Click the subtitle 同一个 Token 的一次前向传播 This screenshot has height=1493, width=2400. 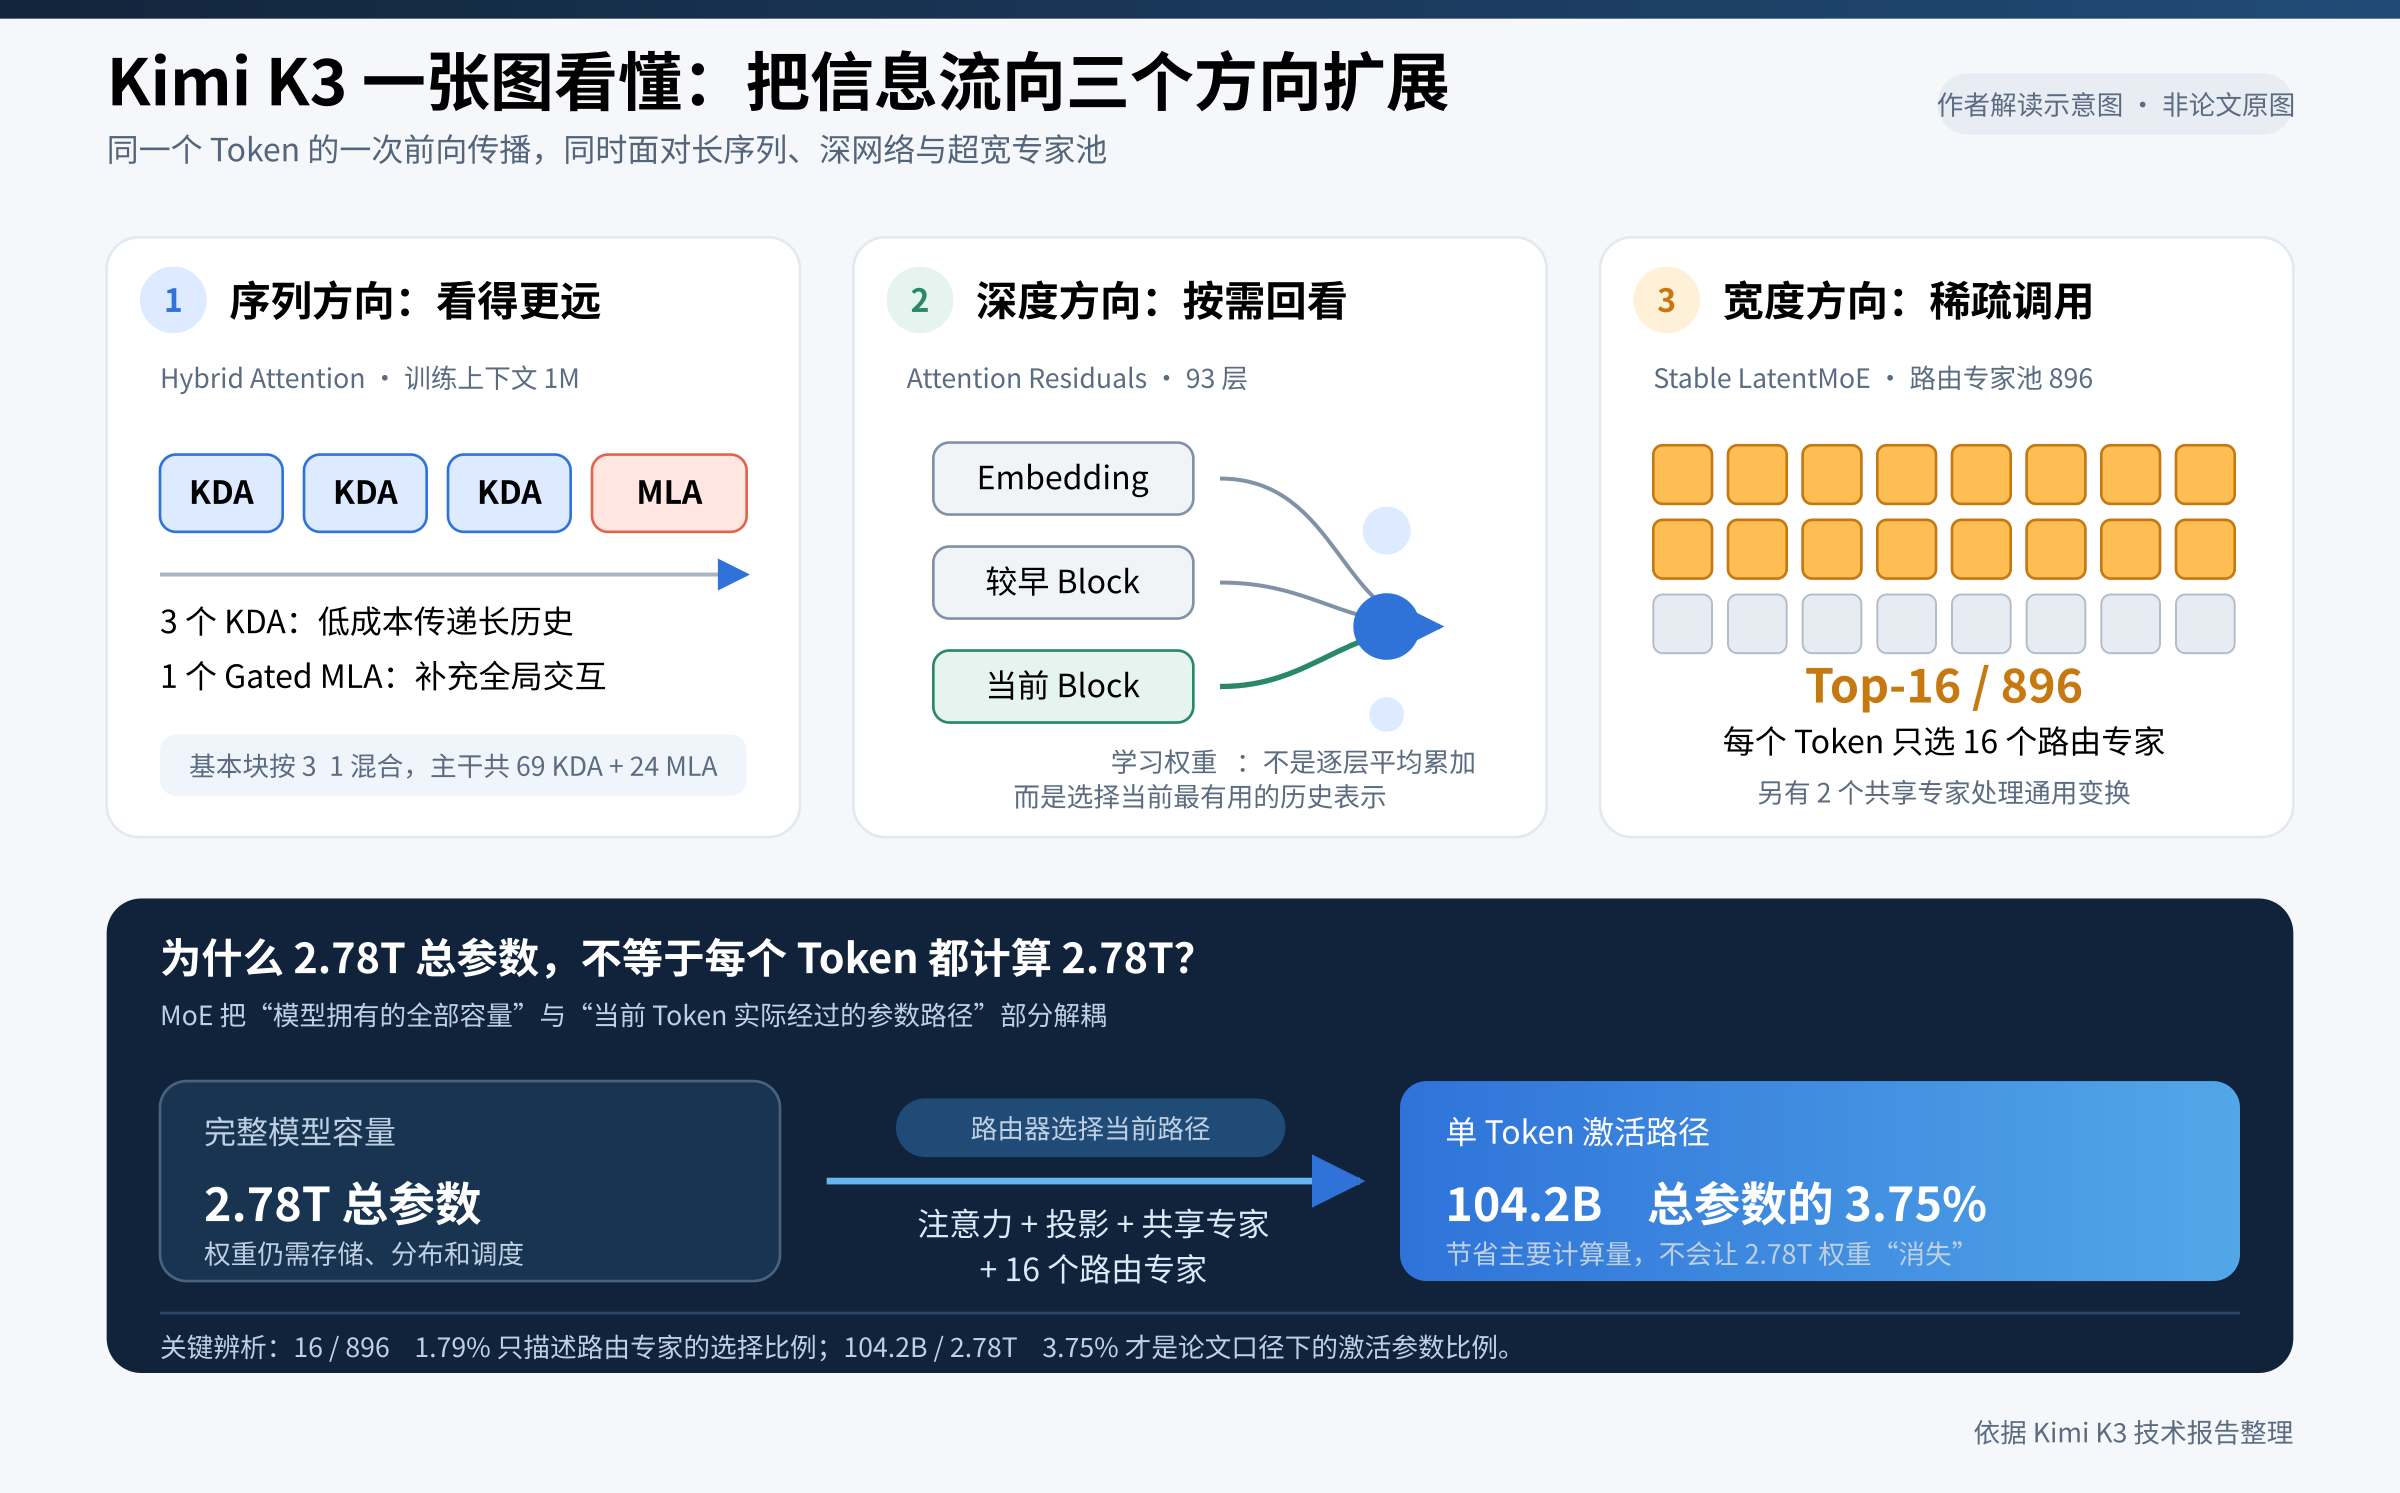(x=607, y=150)
